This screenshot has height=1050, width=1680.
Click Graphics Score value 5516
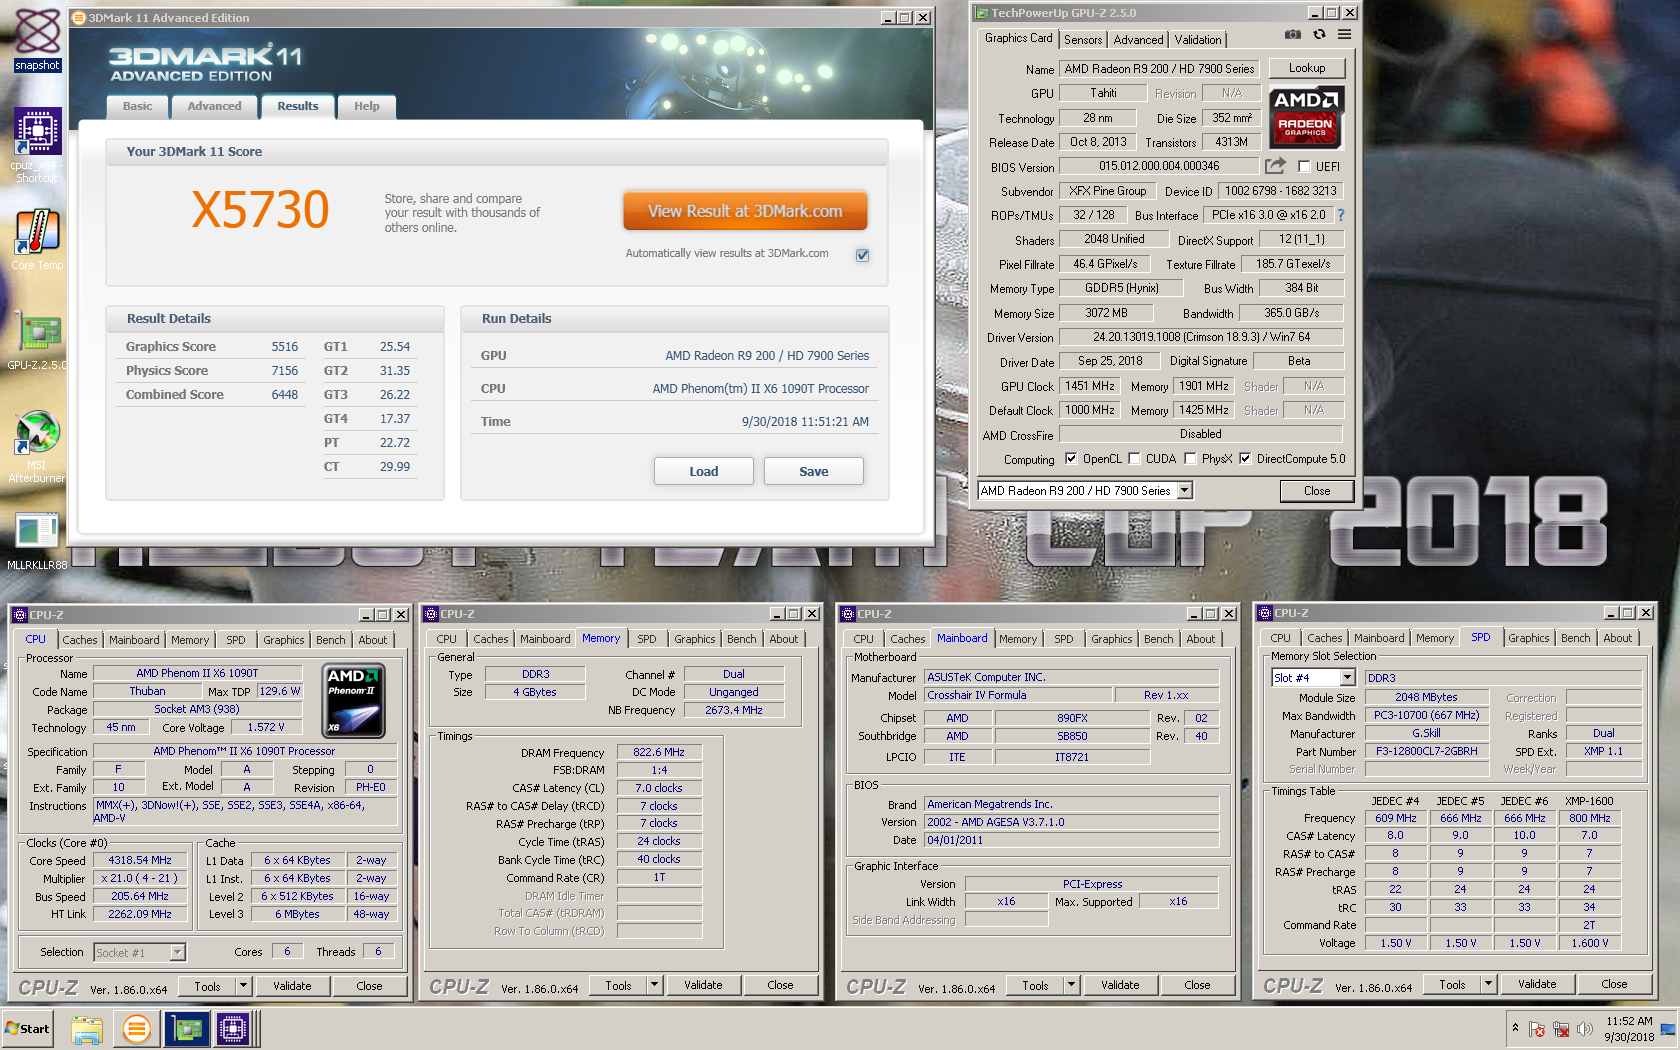point(285,347)
